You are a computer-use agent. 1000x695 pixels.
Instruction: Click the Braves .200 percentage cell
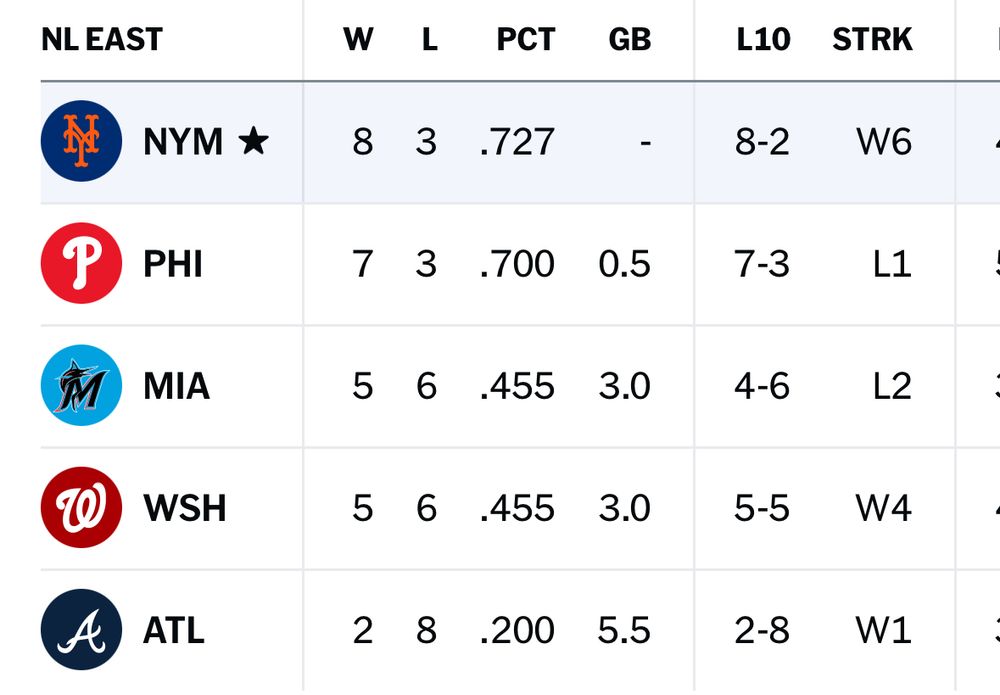(x=517, y=631)
